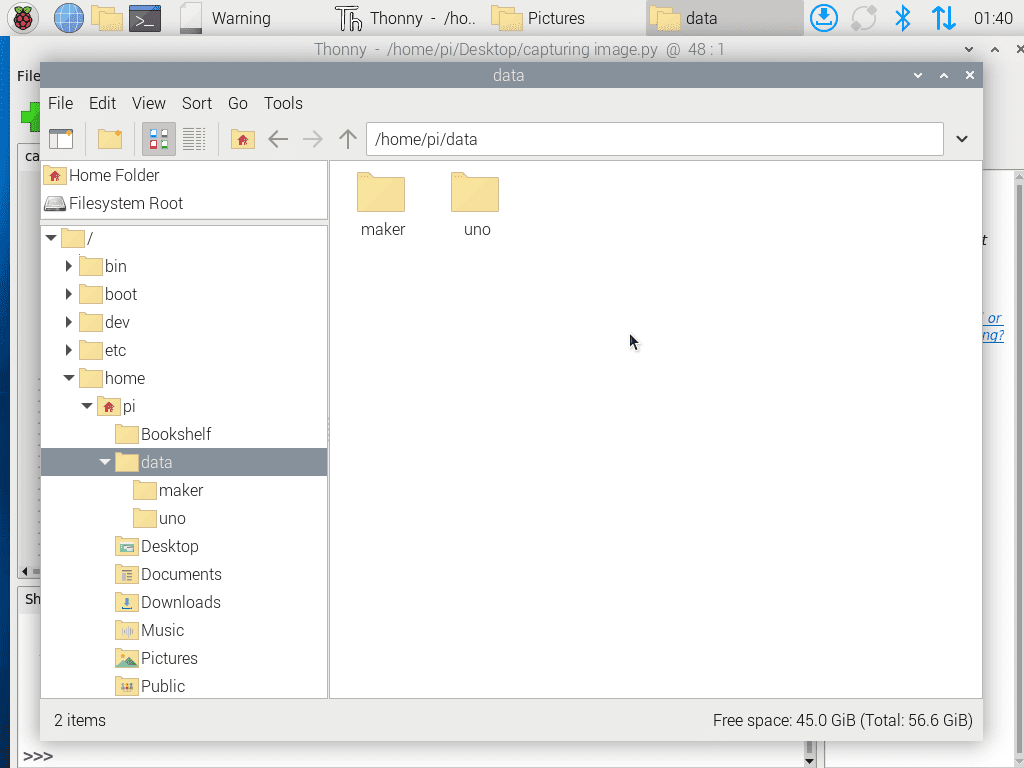Switch to detailed list view
Viewport: 1024px width, 768px height.
pos(193,138)
